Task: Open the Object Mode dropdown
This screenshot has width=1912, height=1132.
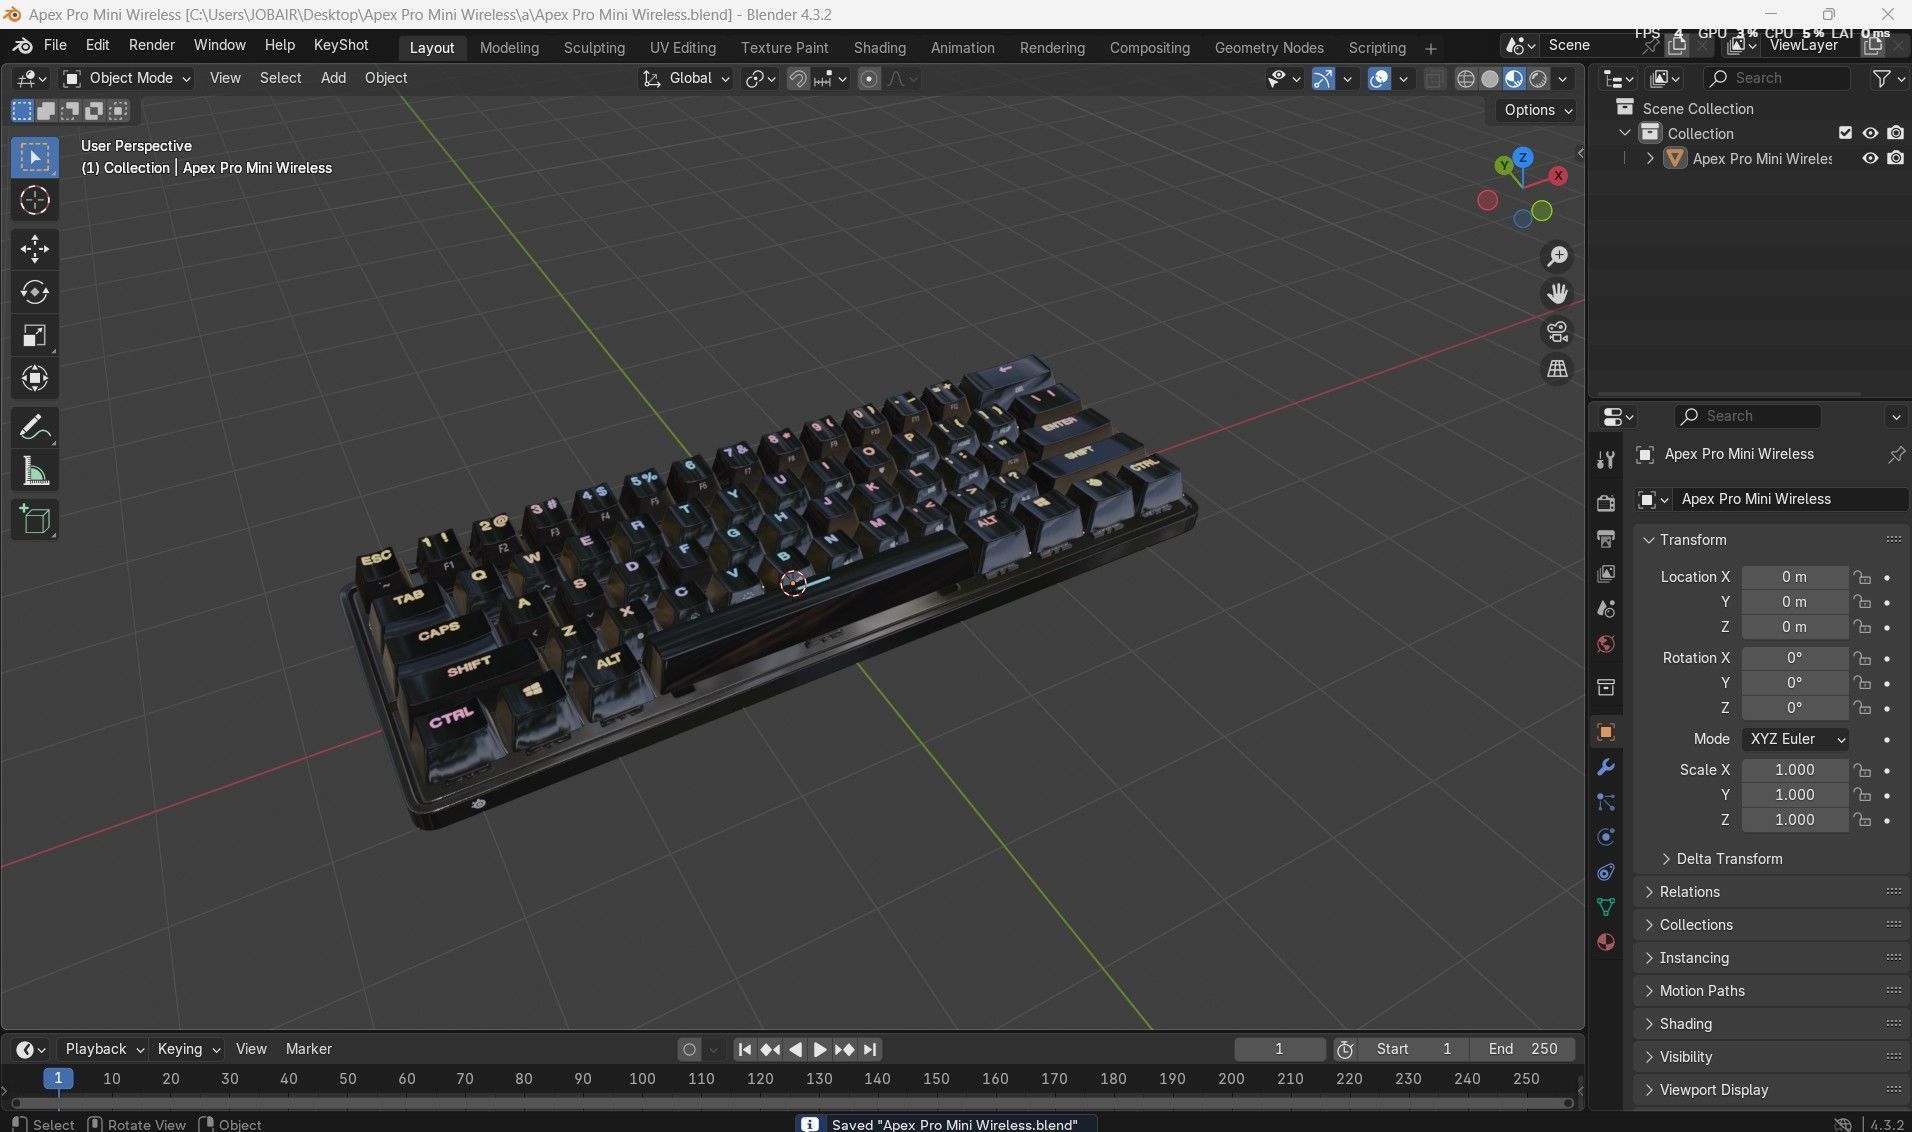Action: 127,78
